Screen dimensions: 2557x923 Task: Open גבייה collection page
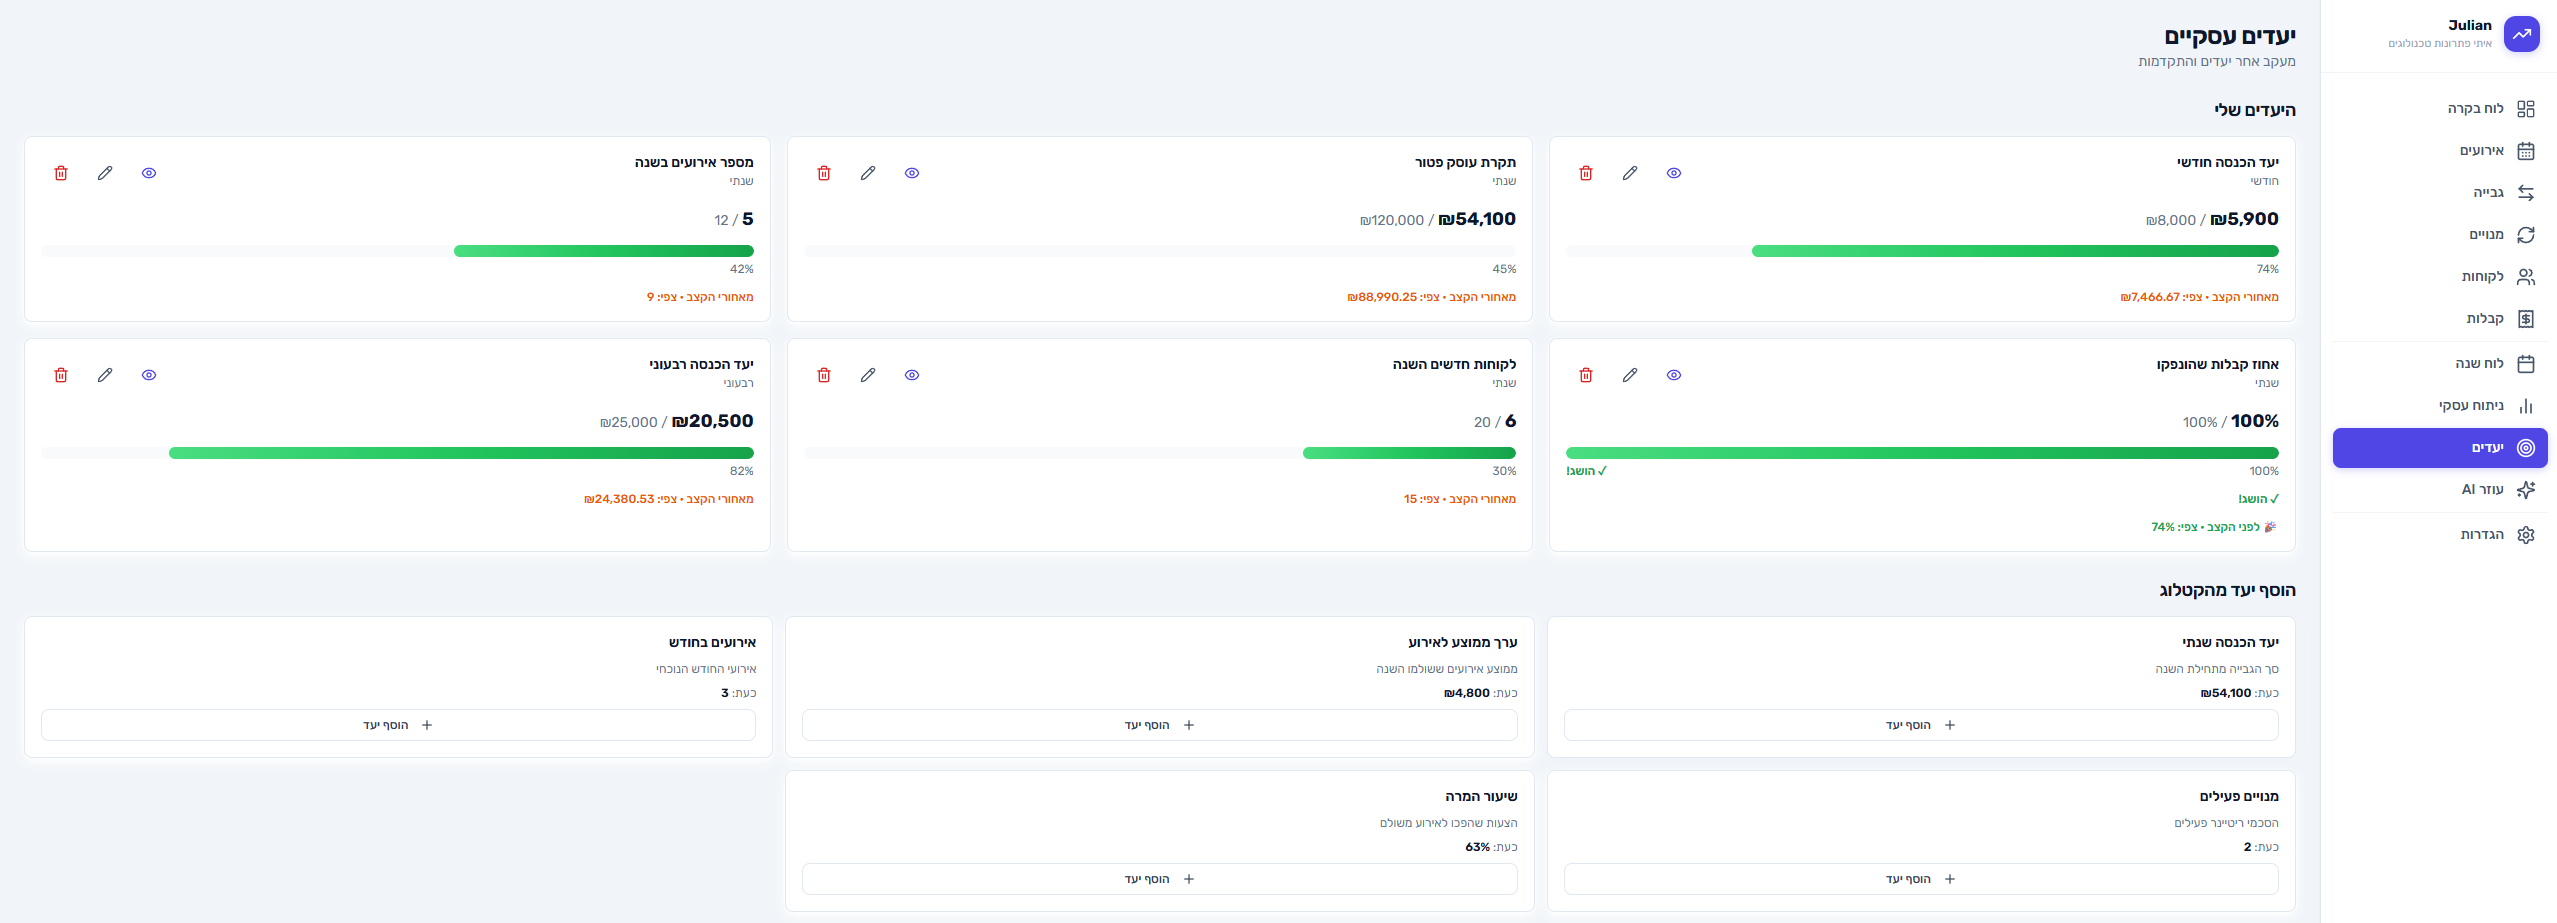click(2440, 193)
